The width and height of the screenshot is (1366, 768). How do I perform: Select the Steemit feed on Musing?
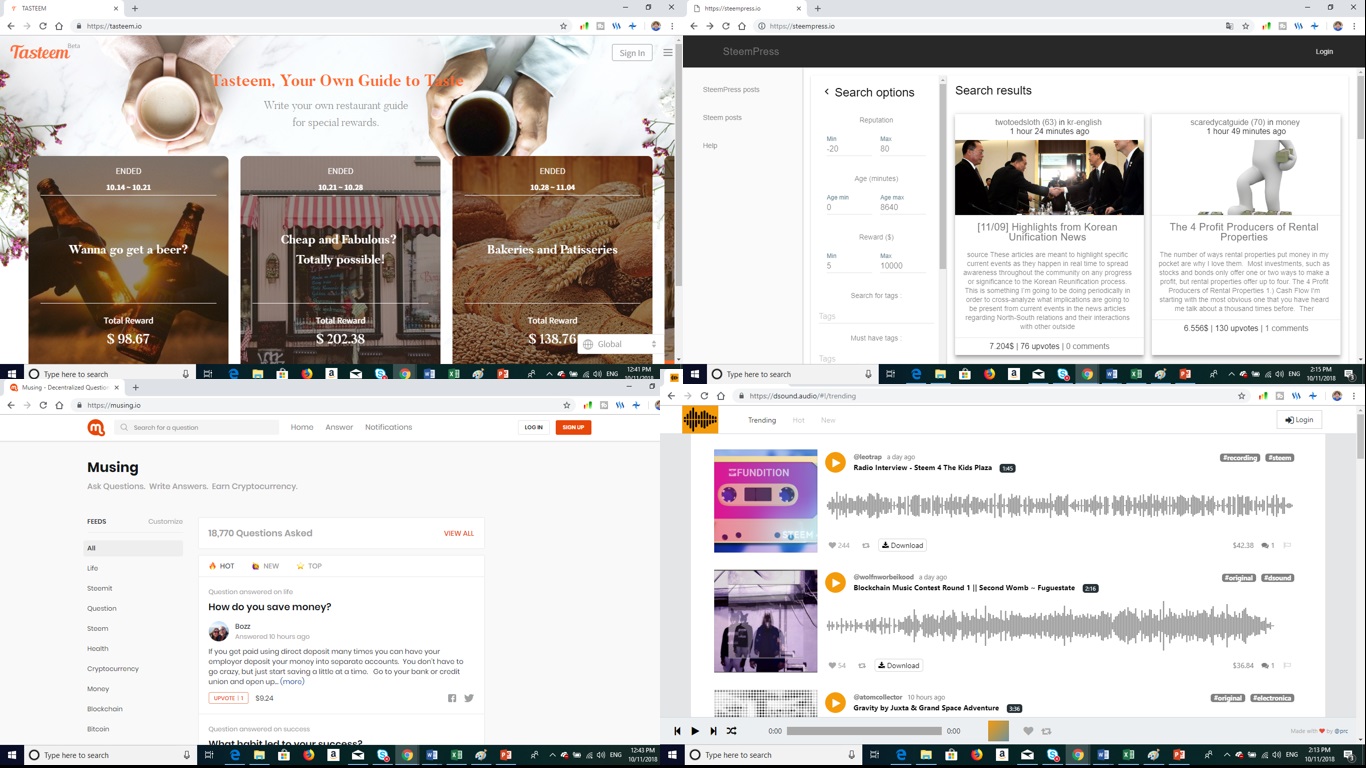click(x=100, y=588)
